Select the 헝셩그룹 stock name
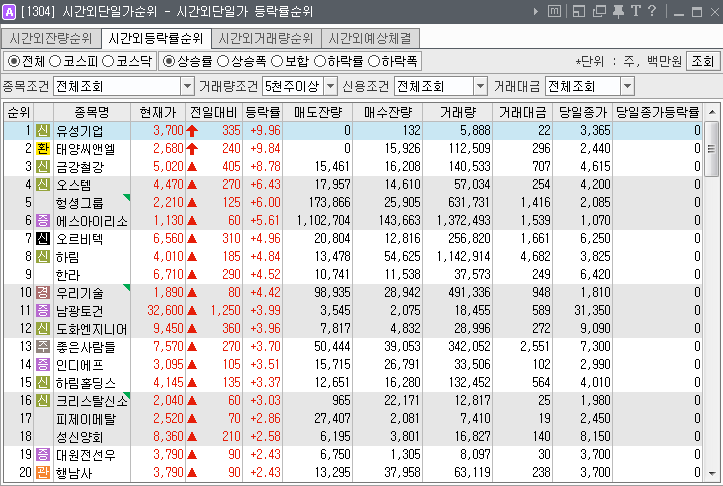723x486 pixels. [x=79, y=203]
